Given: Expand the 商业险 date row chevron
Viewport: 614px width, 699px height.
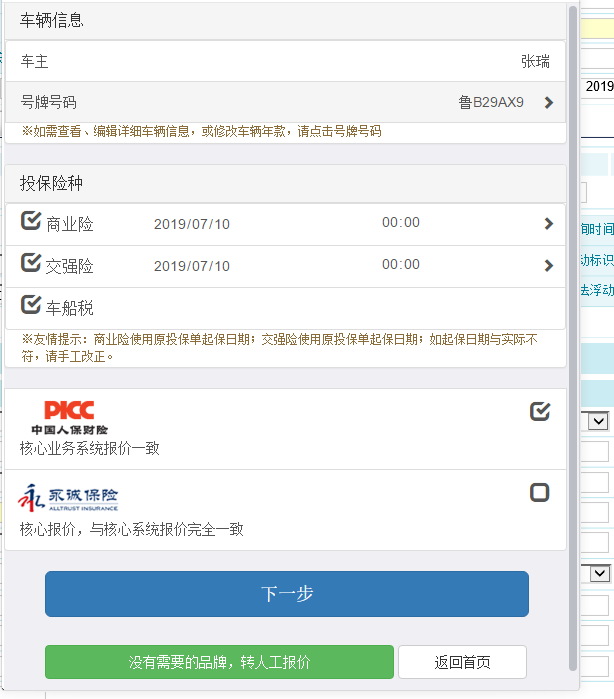Looking at the screenshot, I should [x=549, y=224].
